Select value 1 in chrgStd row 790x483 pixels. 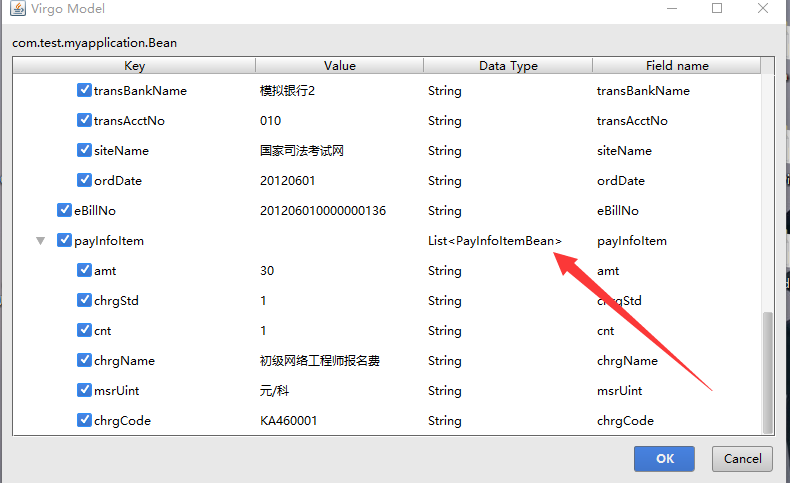click(263, 301)
